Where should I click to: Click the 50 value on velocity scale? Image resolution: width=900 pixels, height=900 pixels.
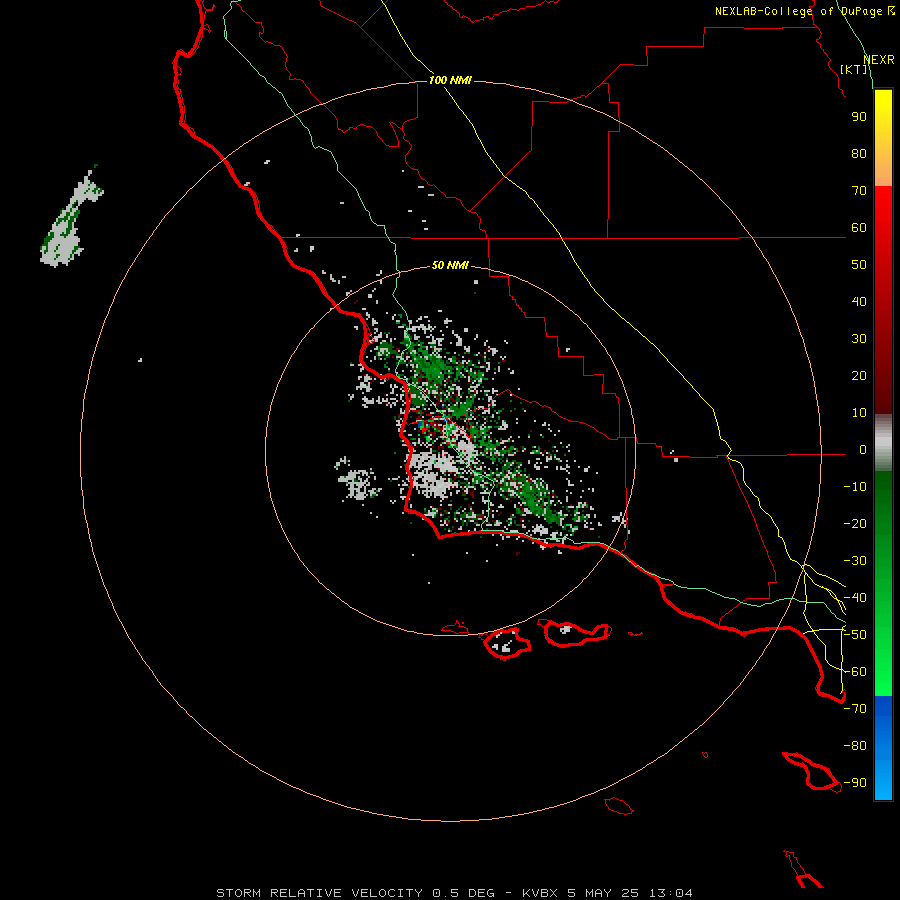859,265
